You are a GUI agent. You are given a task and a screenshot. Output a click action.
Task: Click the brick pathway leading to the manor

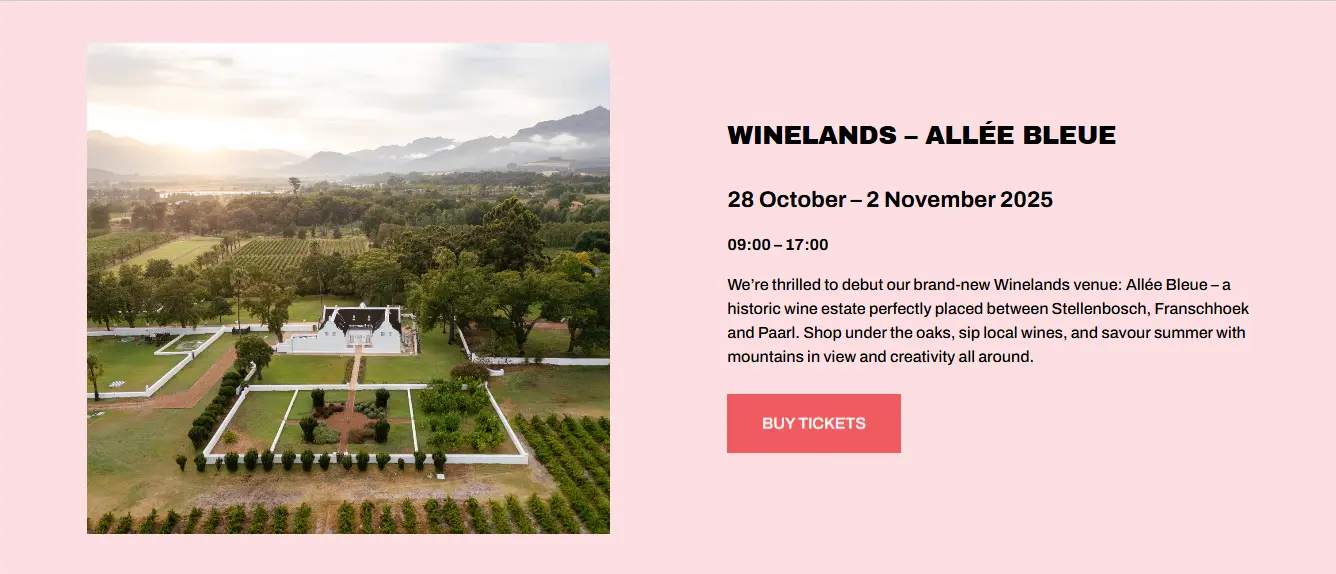coord(353,390)
